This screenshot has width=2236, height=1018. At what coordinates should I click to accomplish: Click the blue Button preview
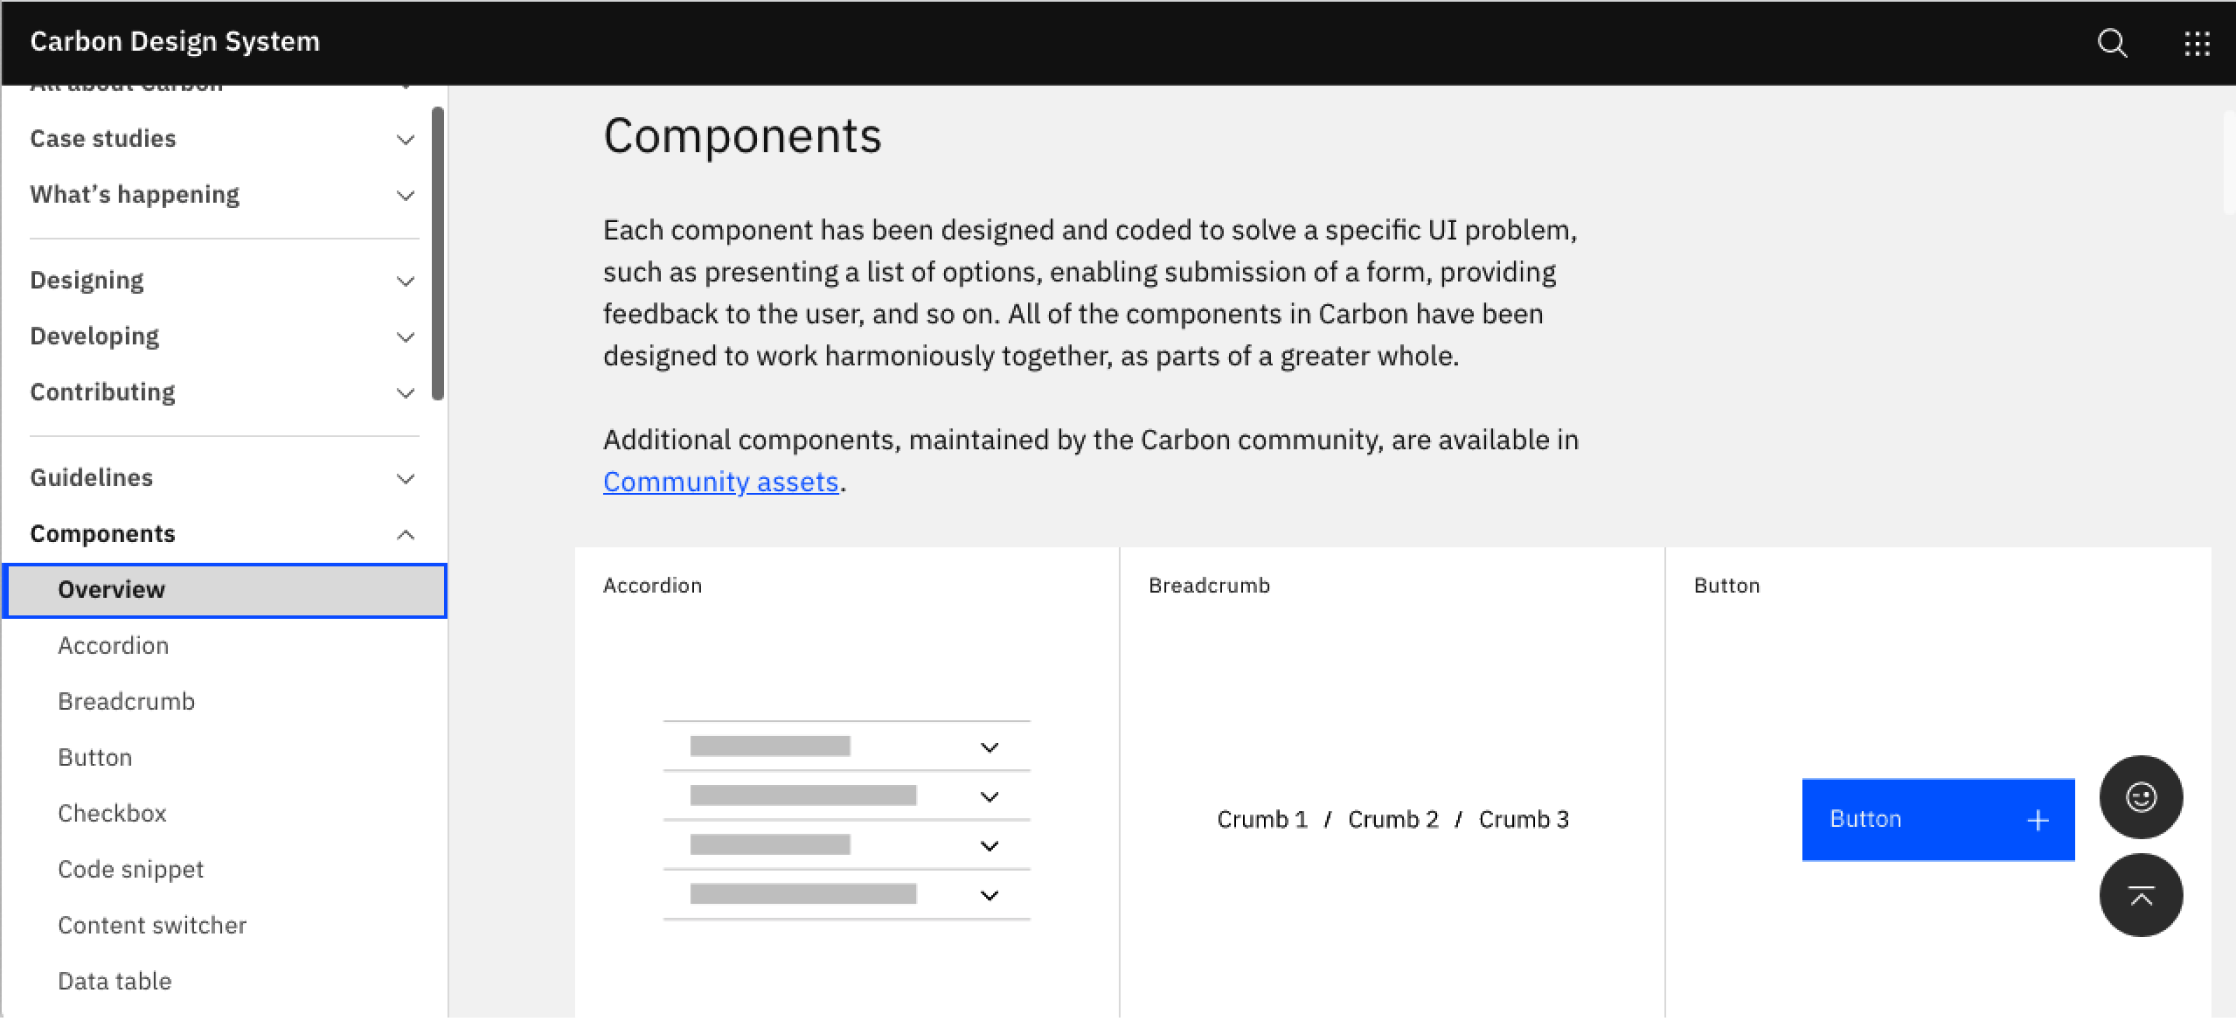pyautogui.click(x=1938, y=820)
